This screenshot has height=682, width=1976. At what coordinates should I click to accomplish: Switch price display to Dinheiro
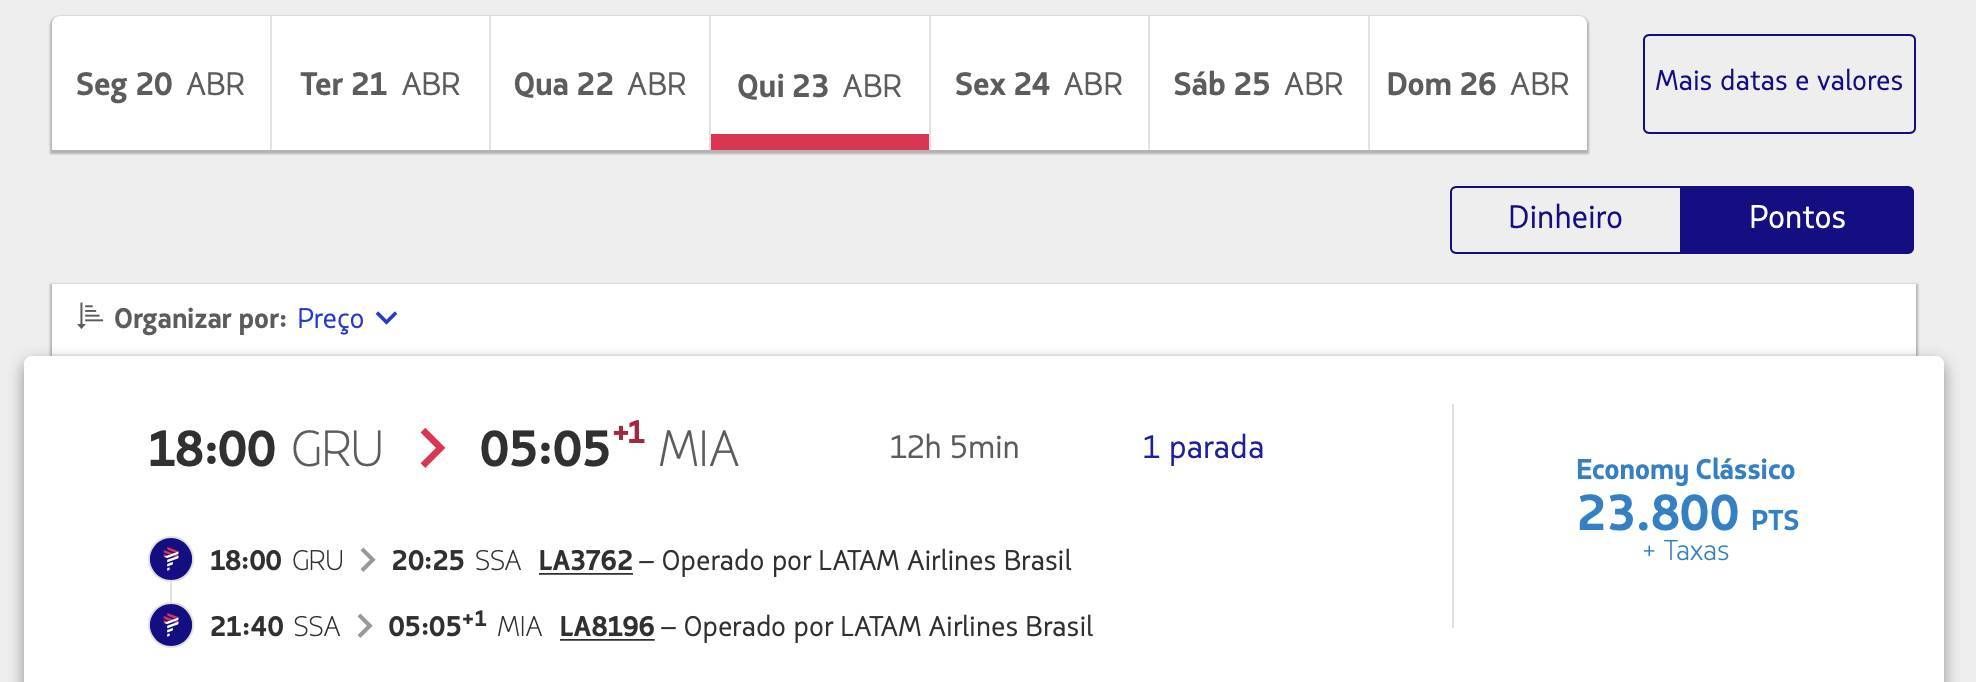(1565, 219)
